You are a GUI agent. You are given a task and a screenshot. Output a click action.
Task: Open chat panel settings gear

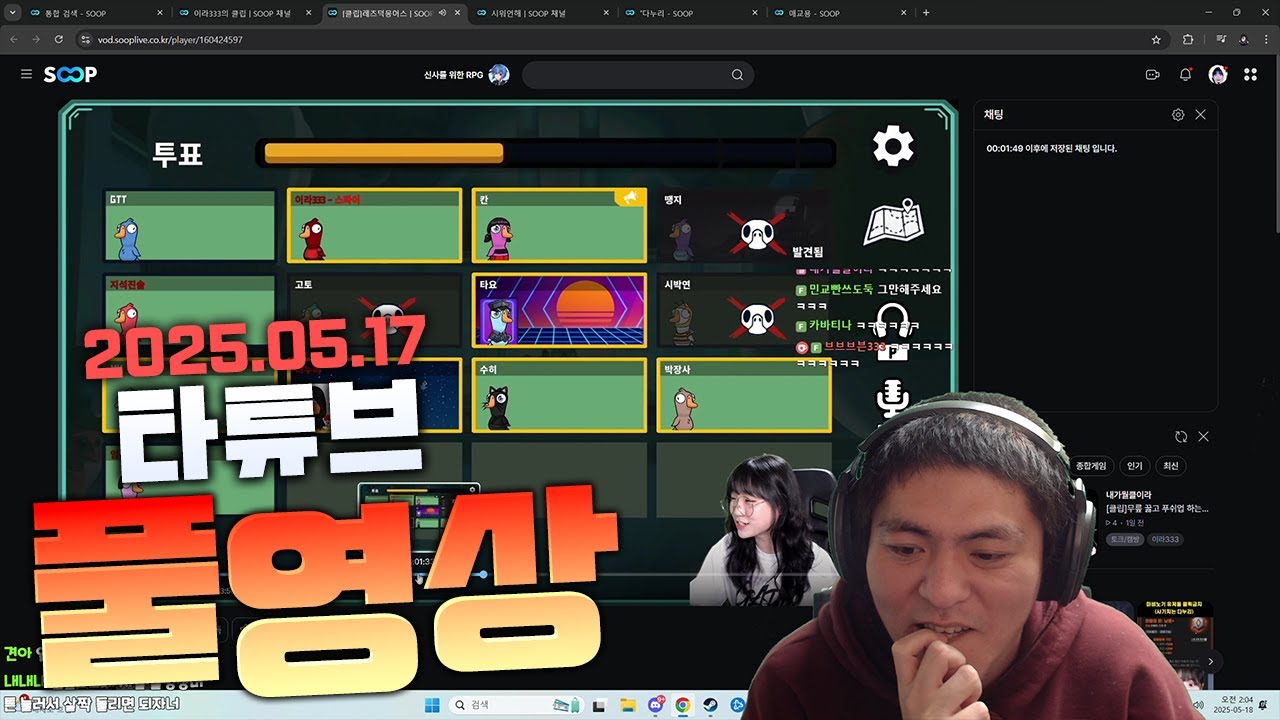pos(1178,115)
